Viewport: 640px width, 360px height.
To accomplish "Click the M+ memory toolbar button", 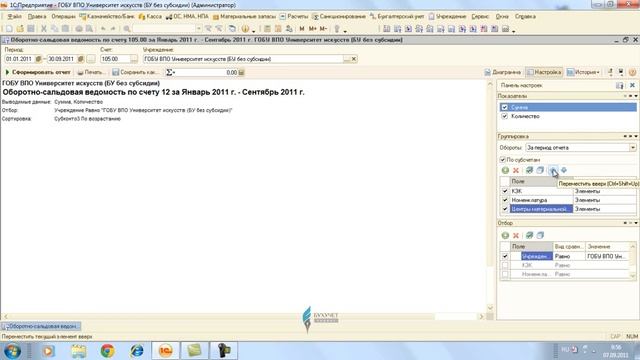I will tap(313, 29).
